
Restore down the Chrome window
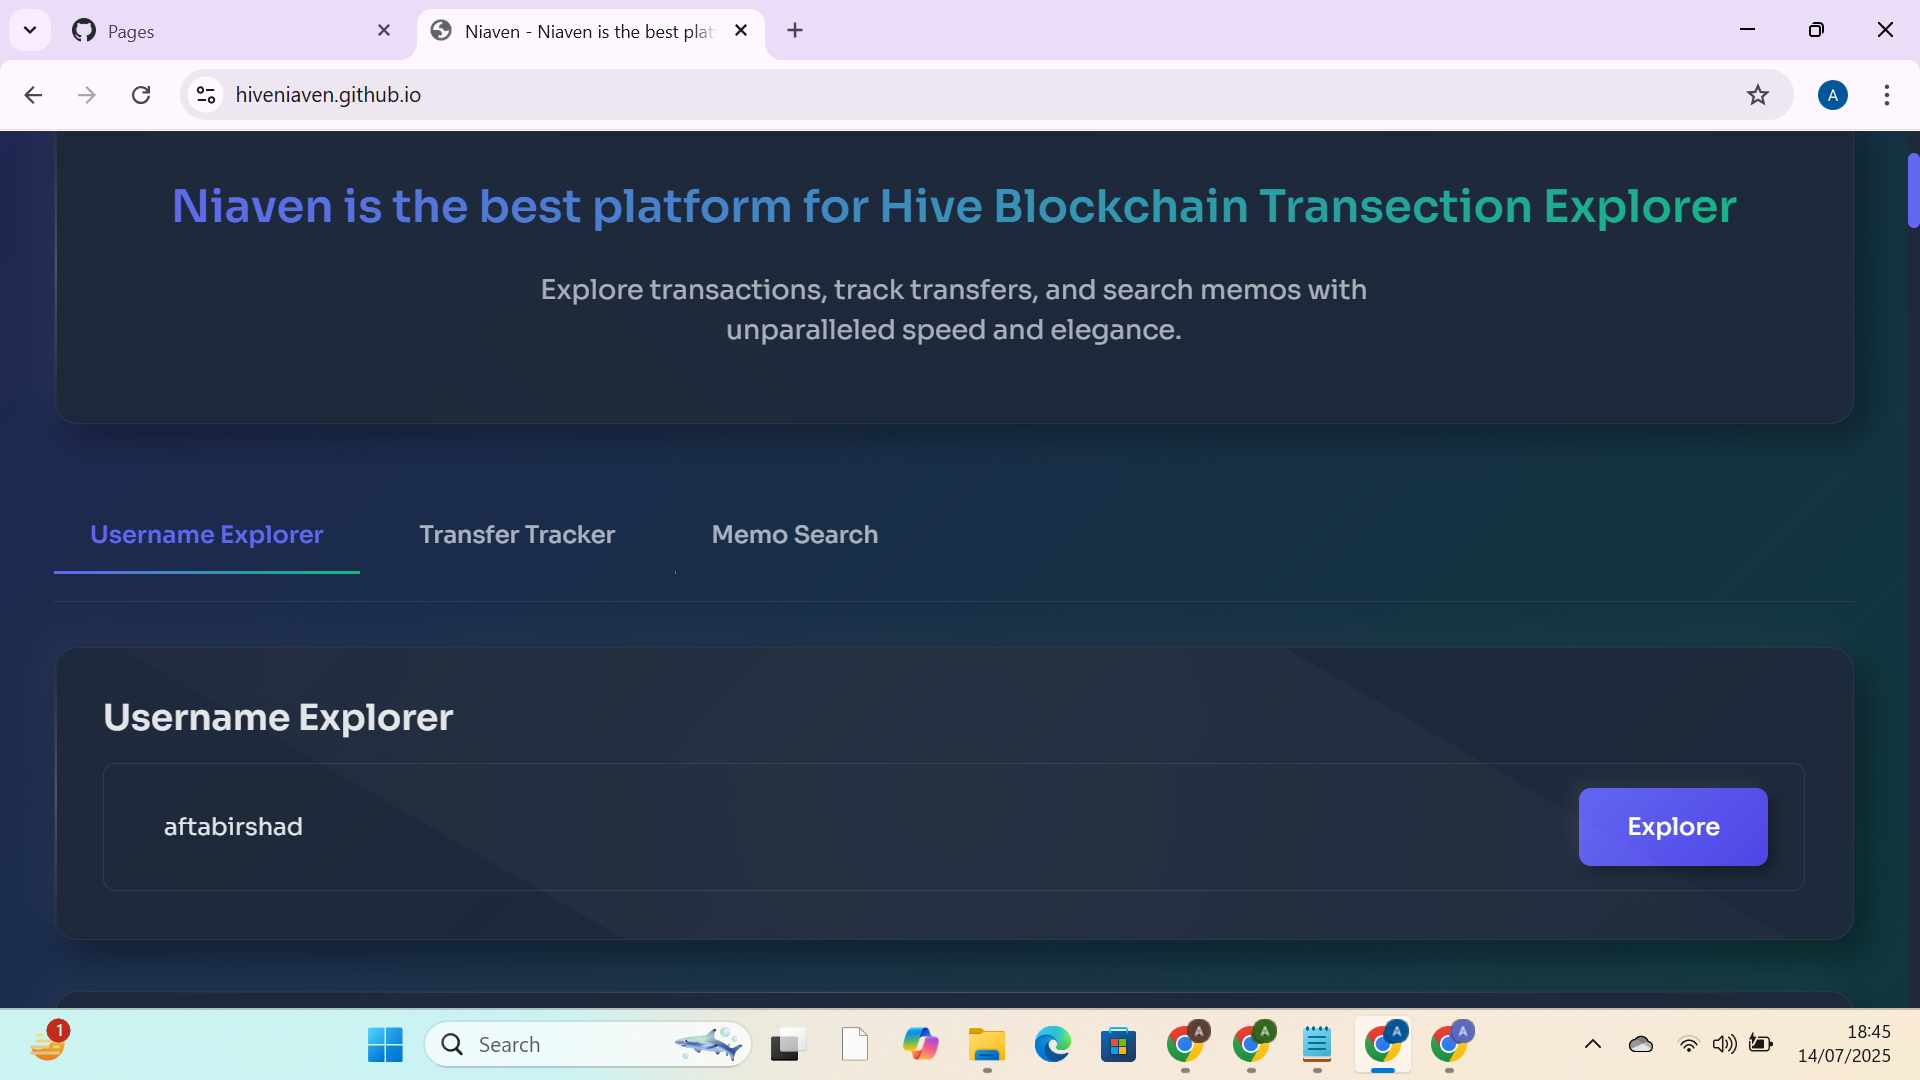[1816, 30]
